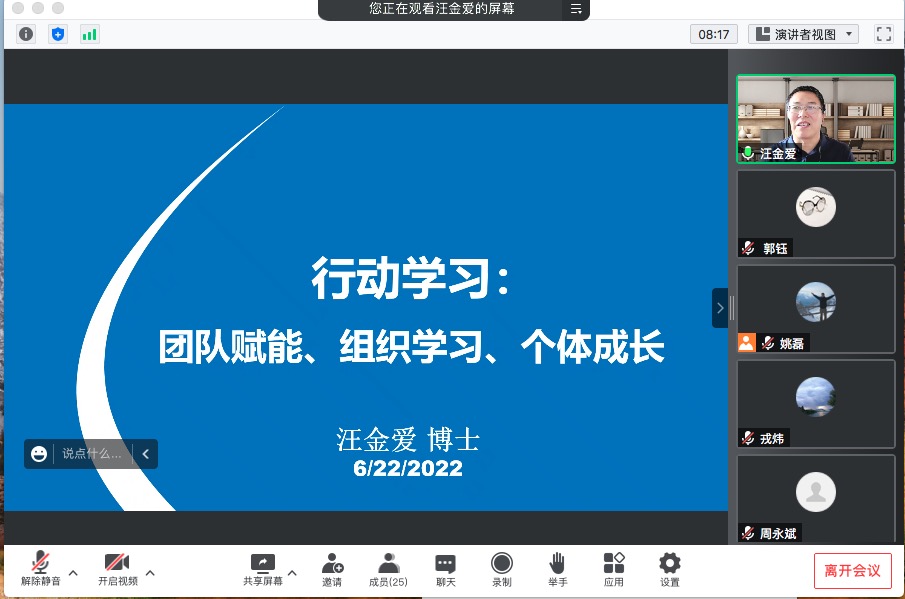Click green mic icon on 汪金爱
Viewport: 905px width, 599px height.
(747, 153)
